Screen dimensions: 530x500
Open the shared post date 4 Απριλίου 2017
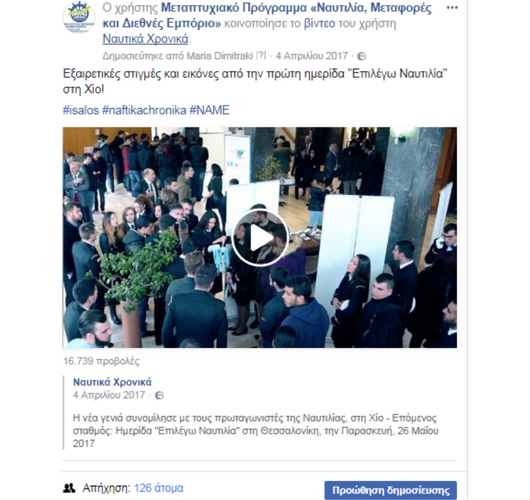[109, 395]
